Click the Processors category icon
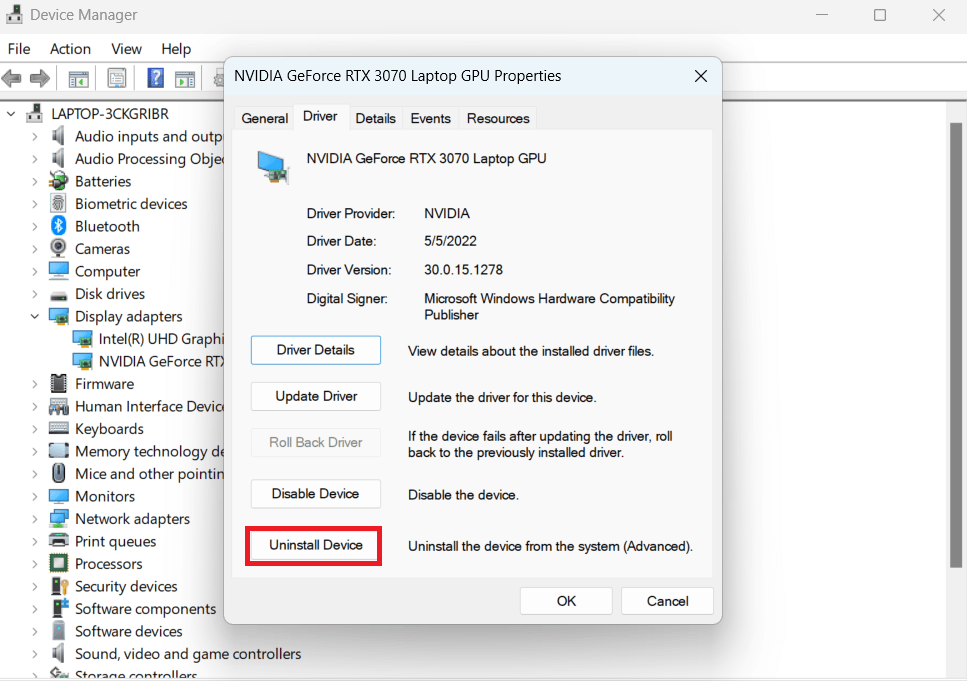967x681 pixels. tap(59, 564)
